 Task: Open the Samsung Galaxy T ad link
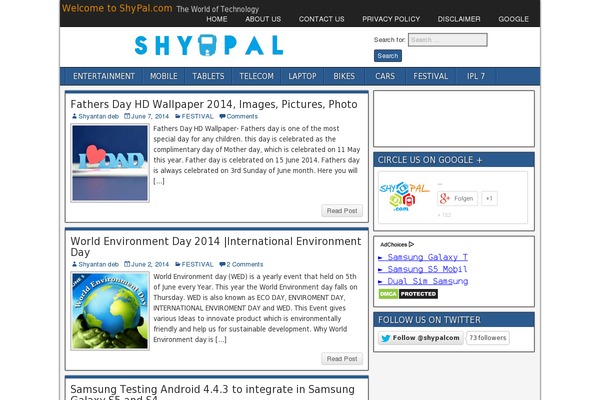423,257
